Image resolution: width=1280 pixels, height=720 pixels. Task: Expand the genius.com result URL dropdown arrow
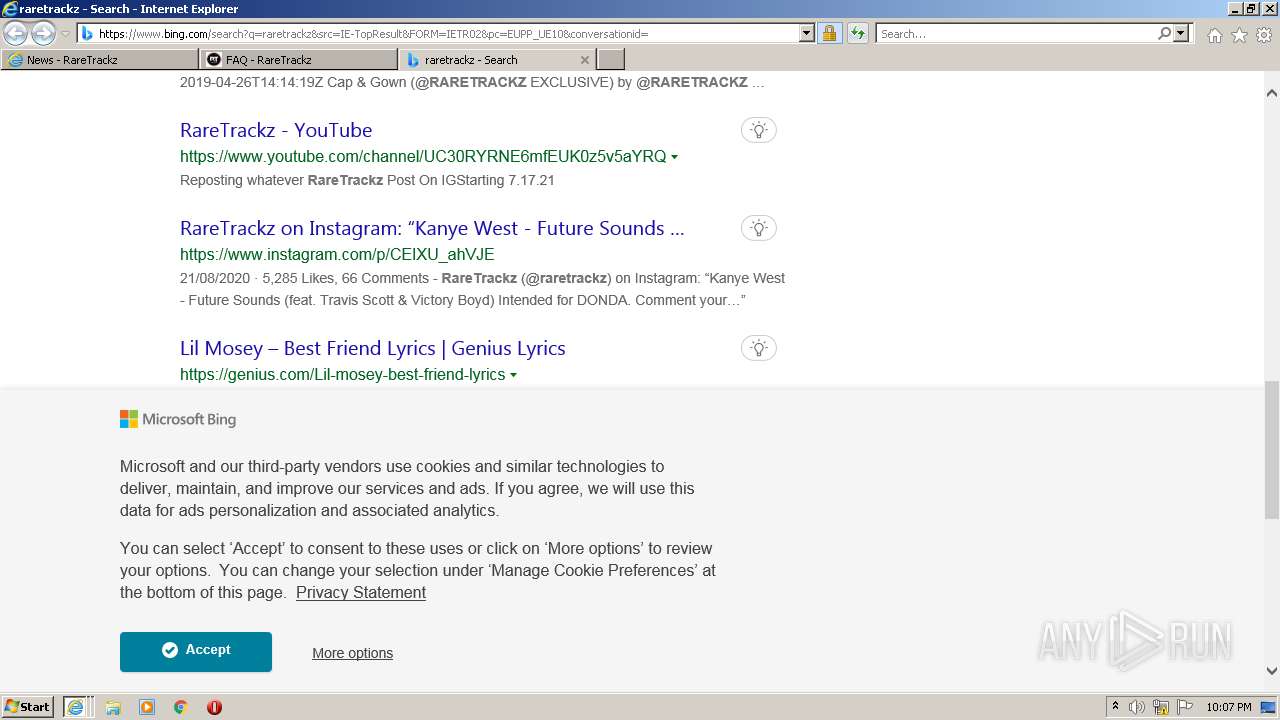tap(514, 375)
